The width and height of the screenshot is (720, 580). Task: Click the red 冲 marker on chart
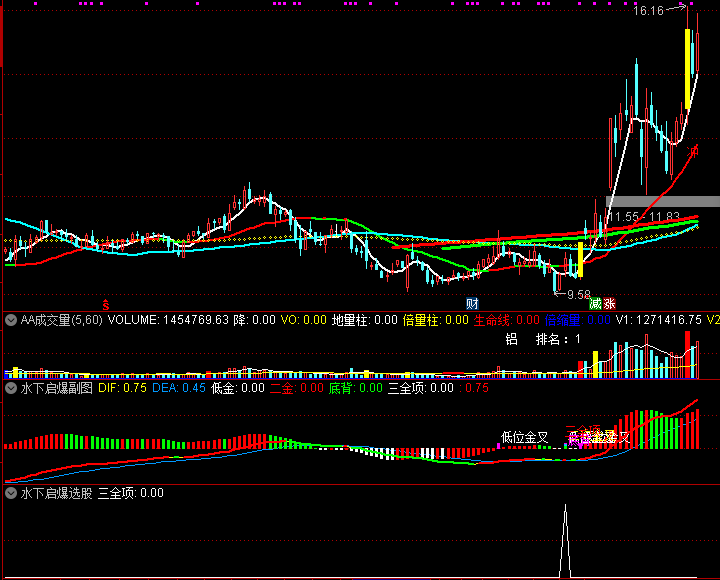click(x=692, y=151)
